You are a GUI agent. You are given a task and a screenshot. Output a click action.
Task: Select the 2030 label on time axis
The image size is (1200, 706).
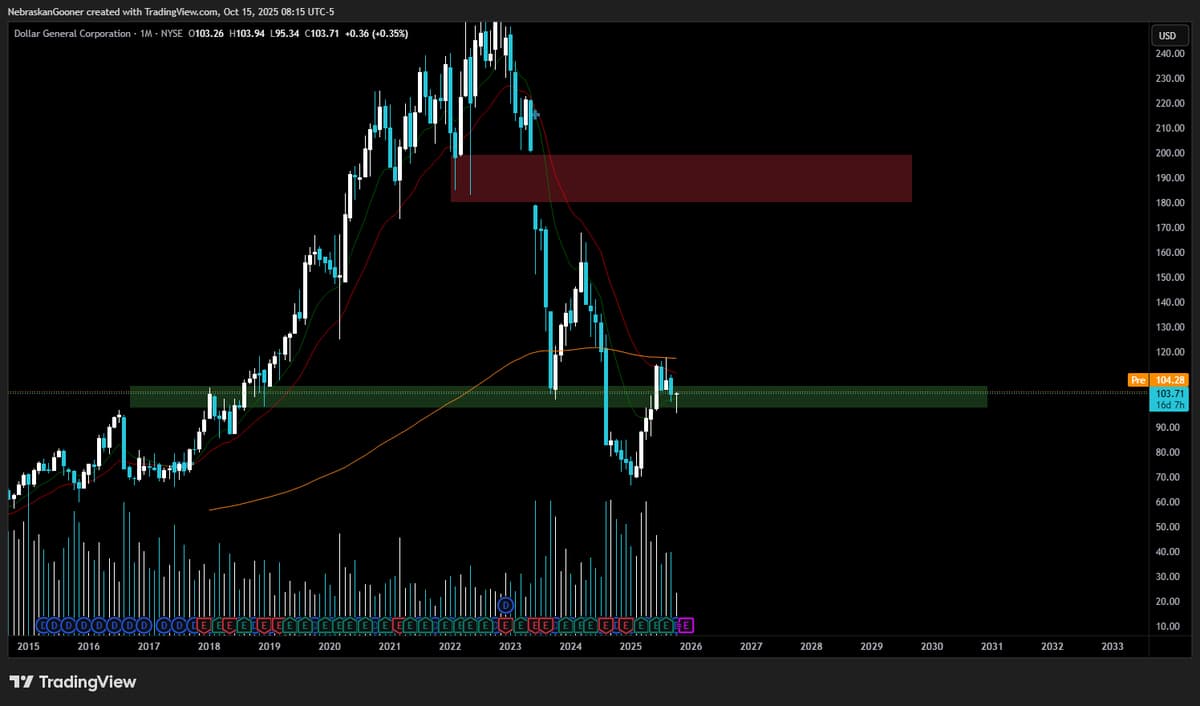tap(931, 647)
